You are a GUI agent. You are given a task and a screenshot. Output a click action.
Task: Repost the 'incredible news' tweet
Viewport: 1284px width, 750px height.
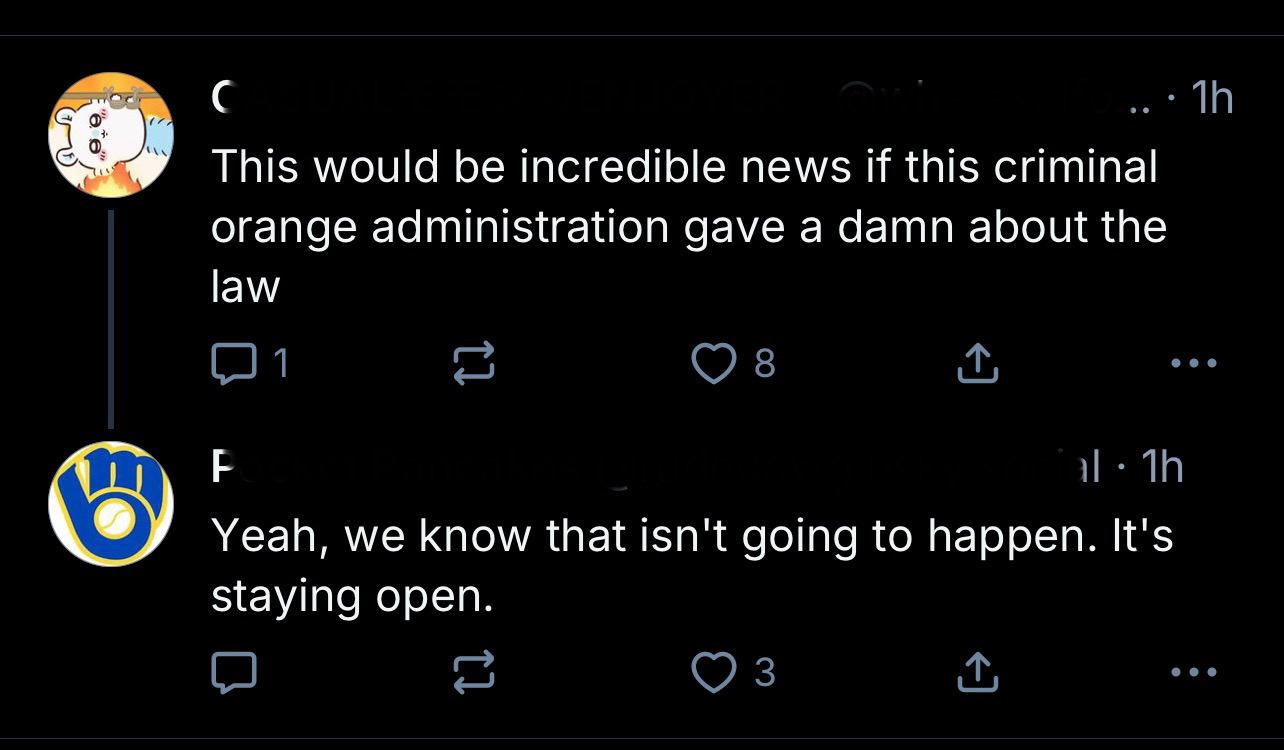(473, 364)
